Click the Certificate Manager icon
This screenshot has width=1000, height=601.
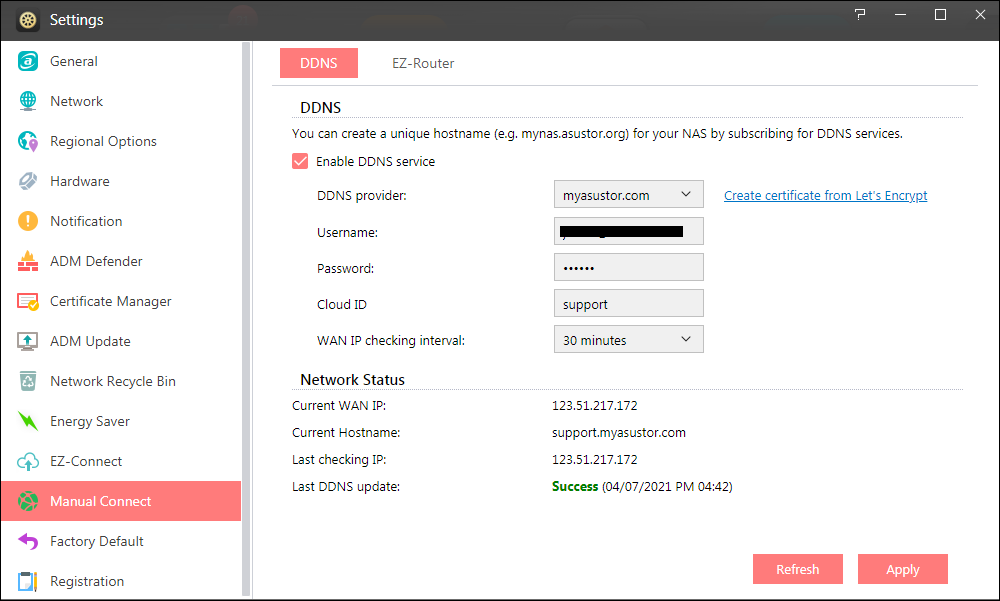tap(27, 301)
